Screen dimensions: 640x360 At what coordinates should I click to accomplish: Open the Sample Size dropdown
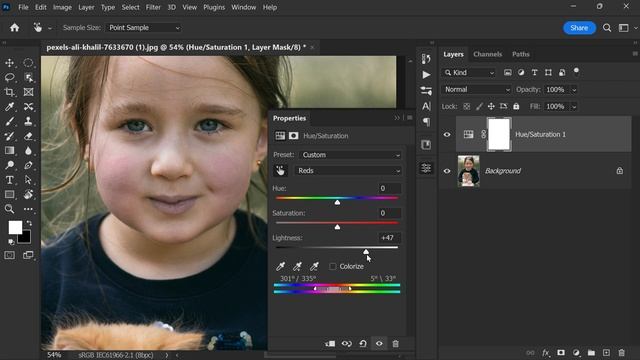point(144,28)
